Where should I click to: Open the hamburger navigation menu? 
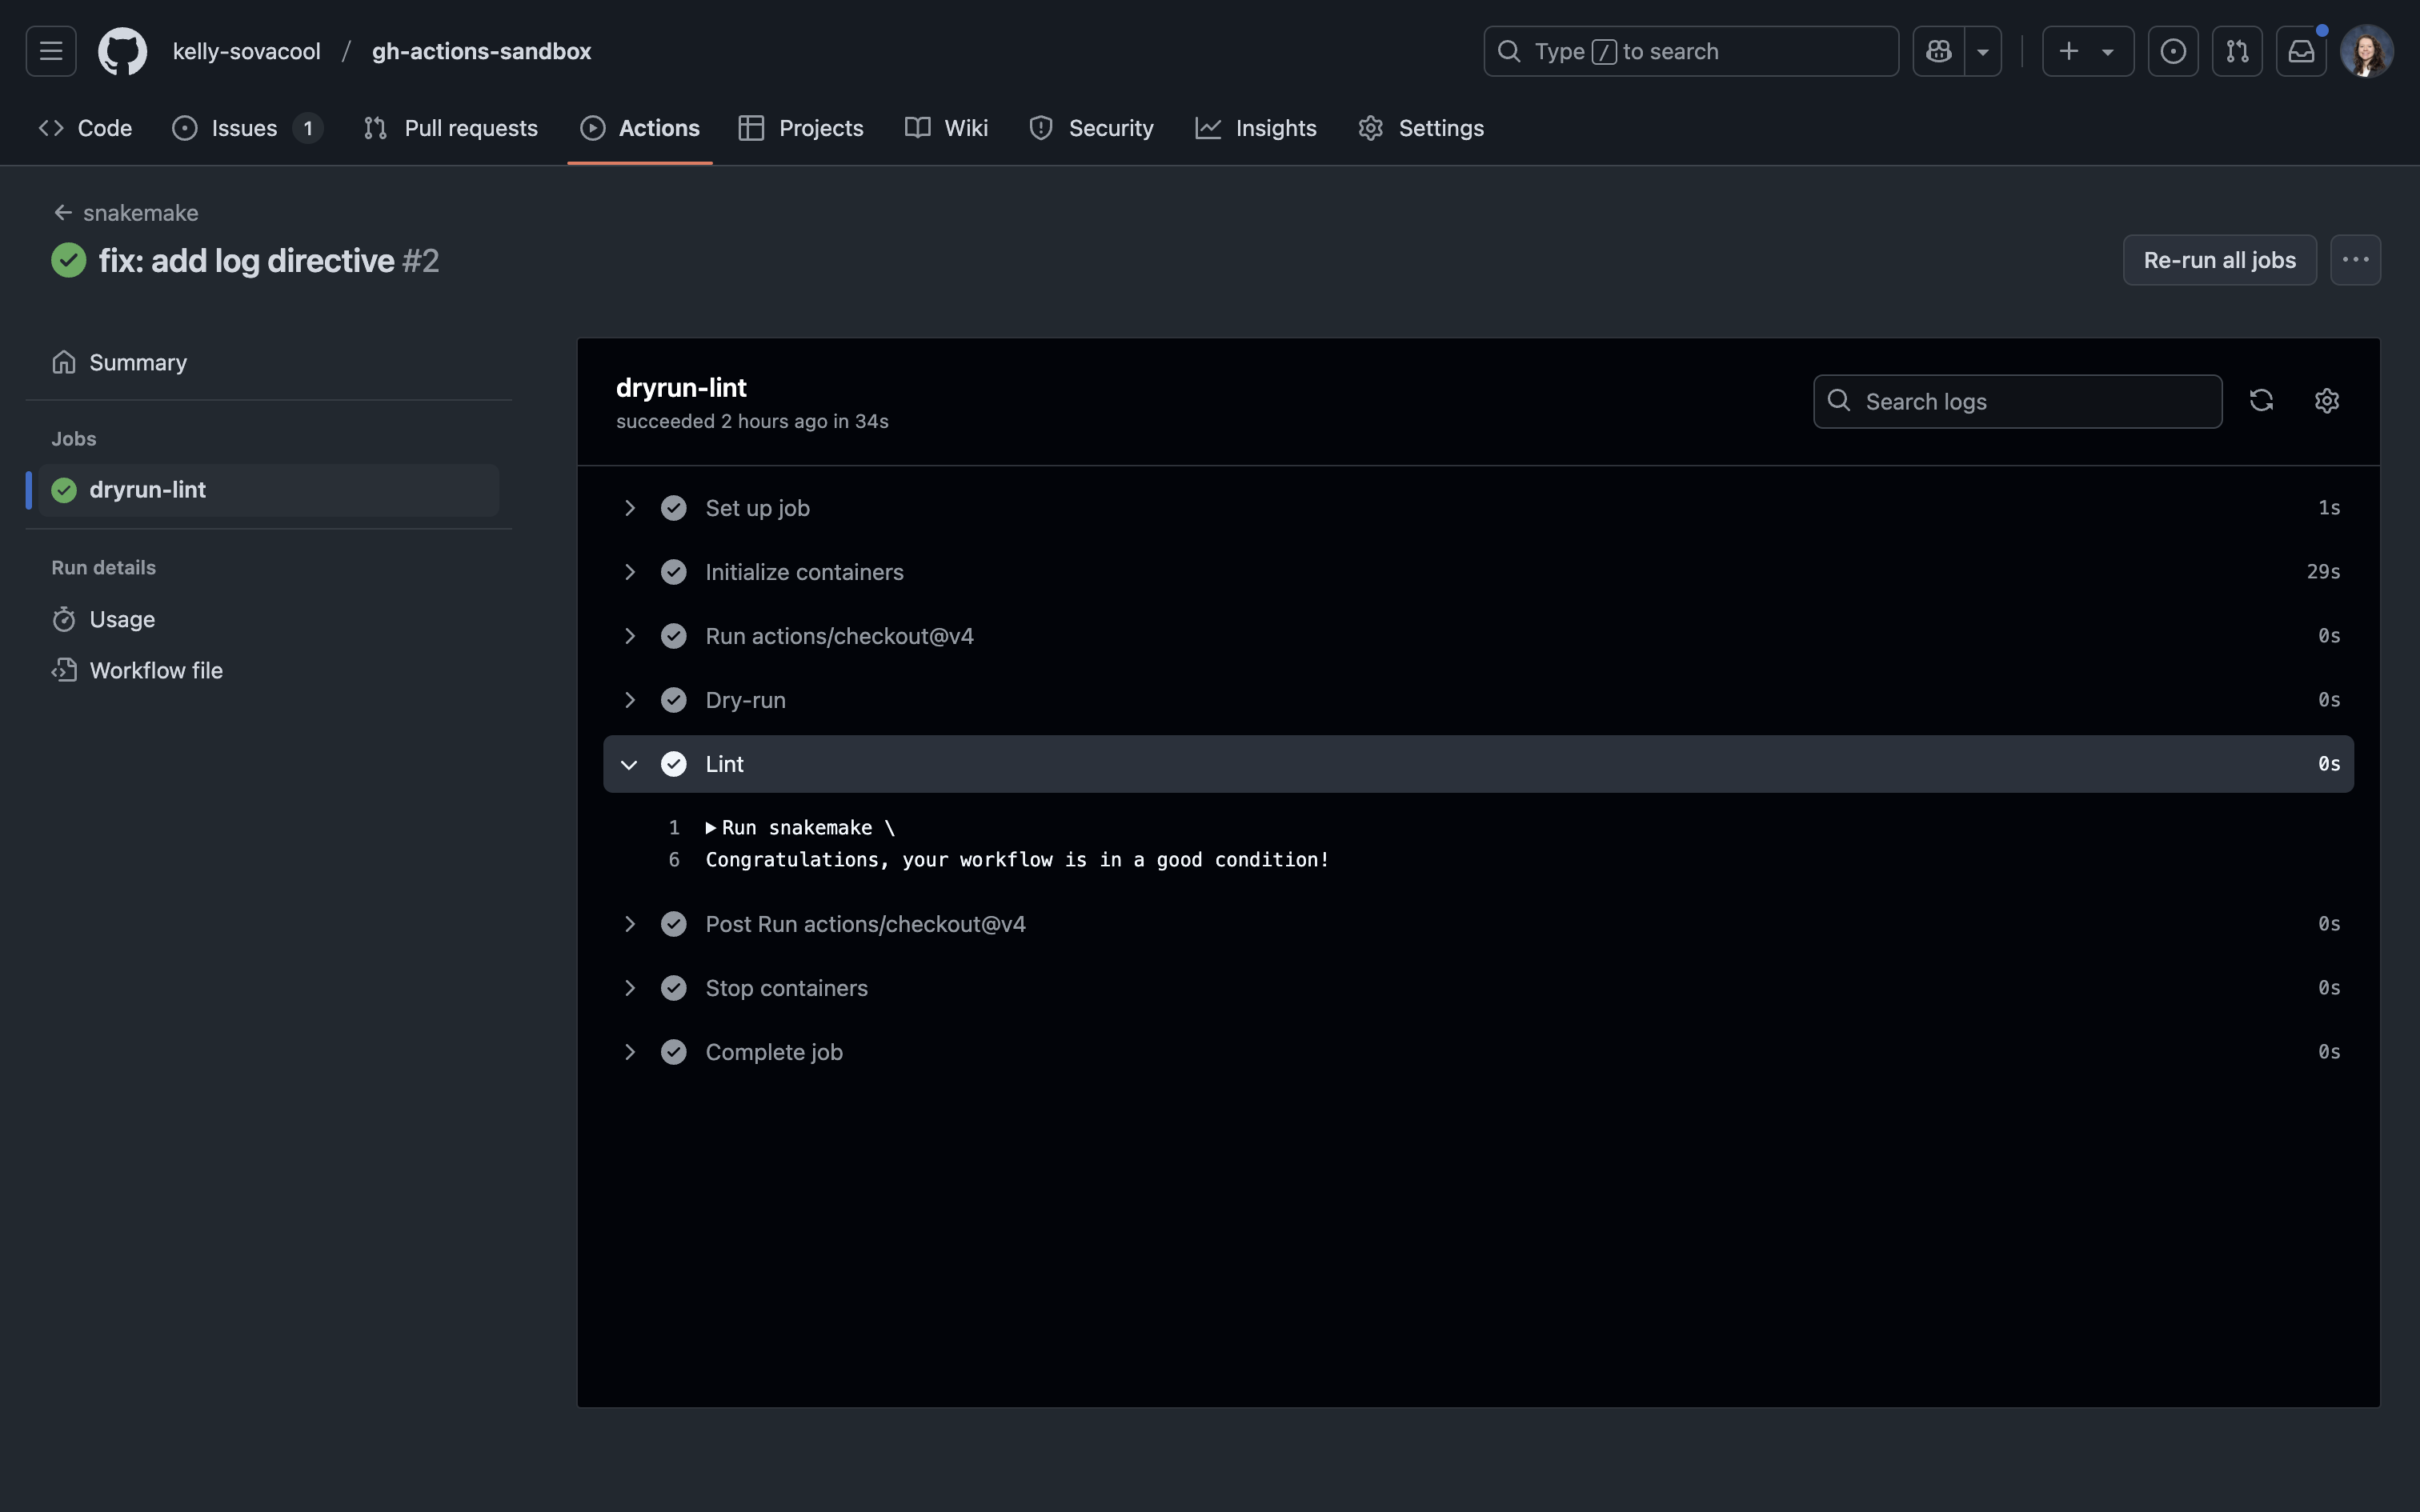click(51, 51)
